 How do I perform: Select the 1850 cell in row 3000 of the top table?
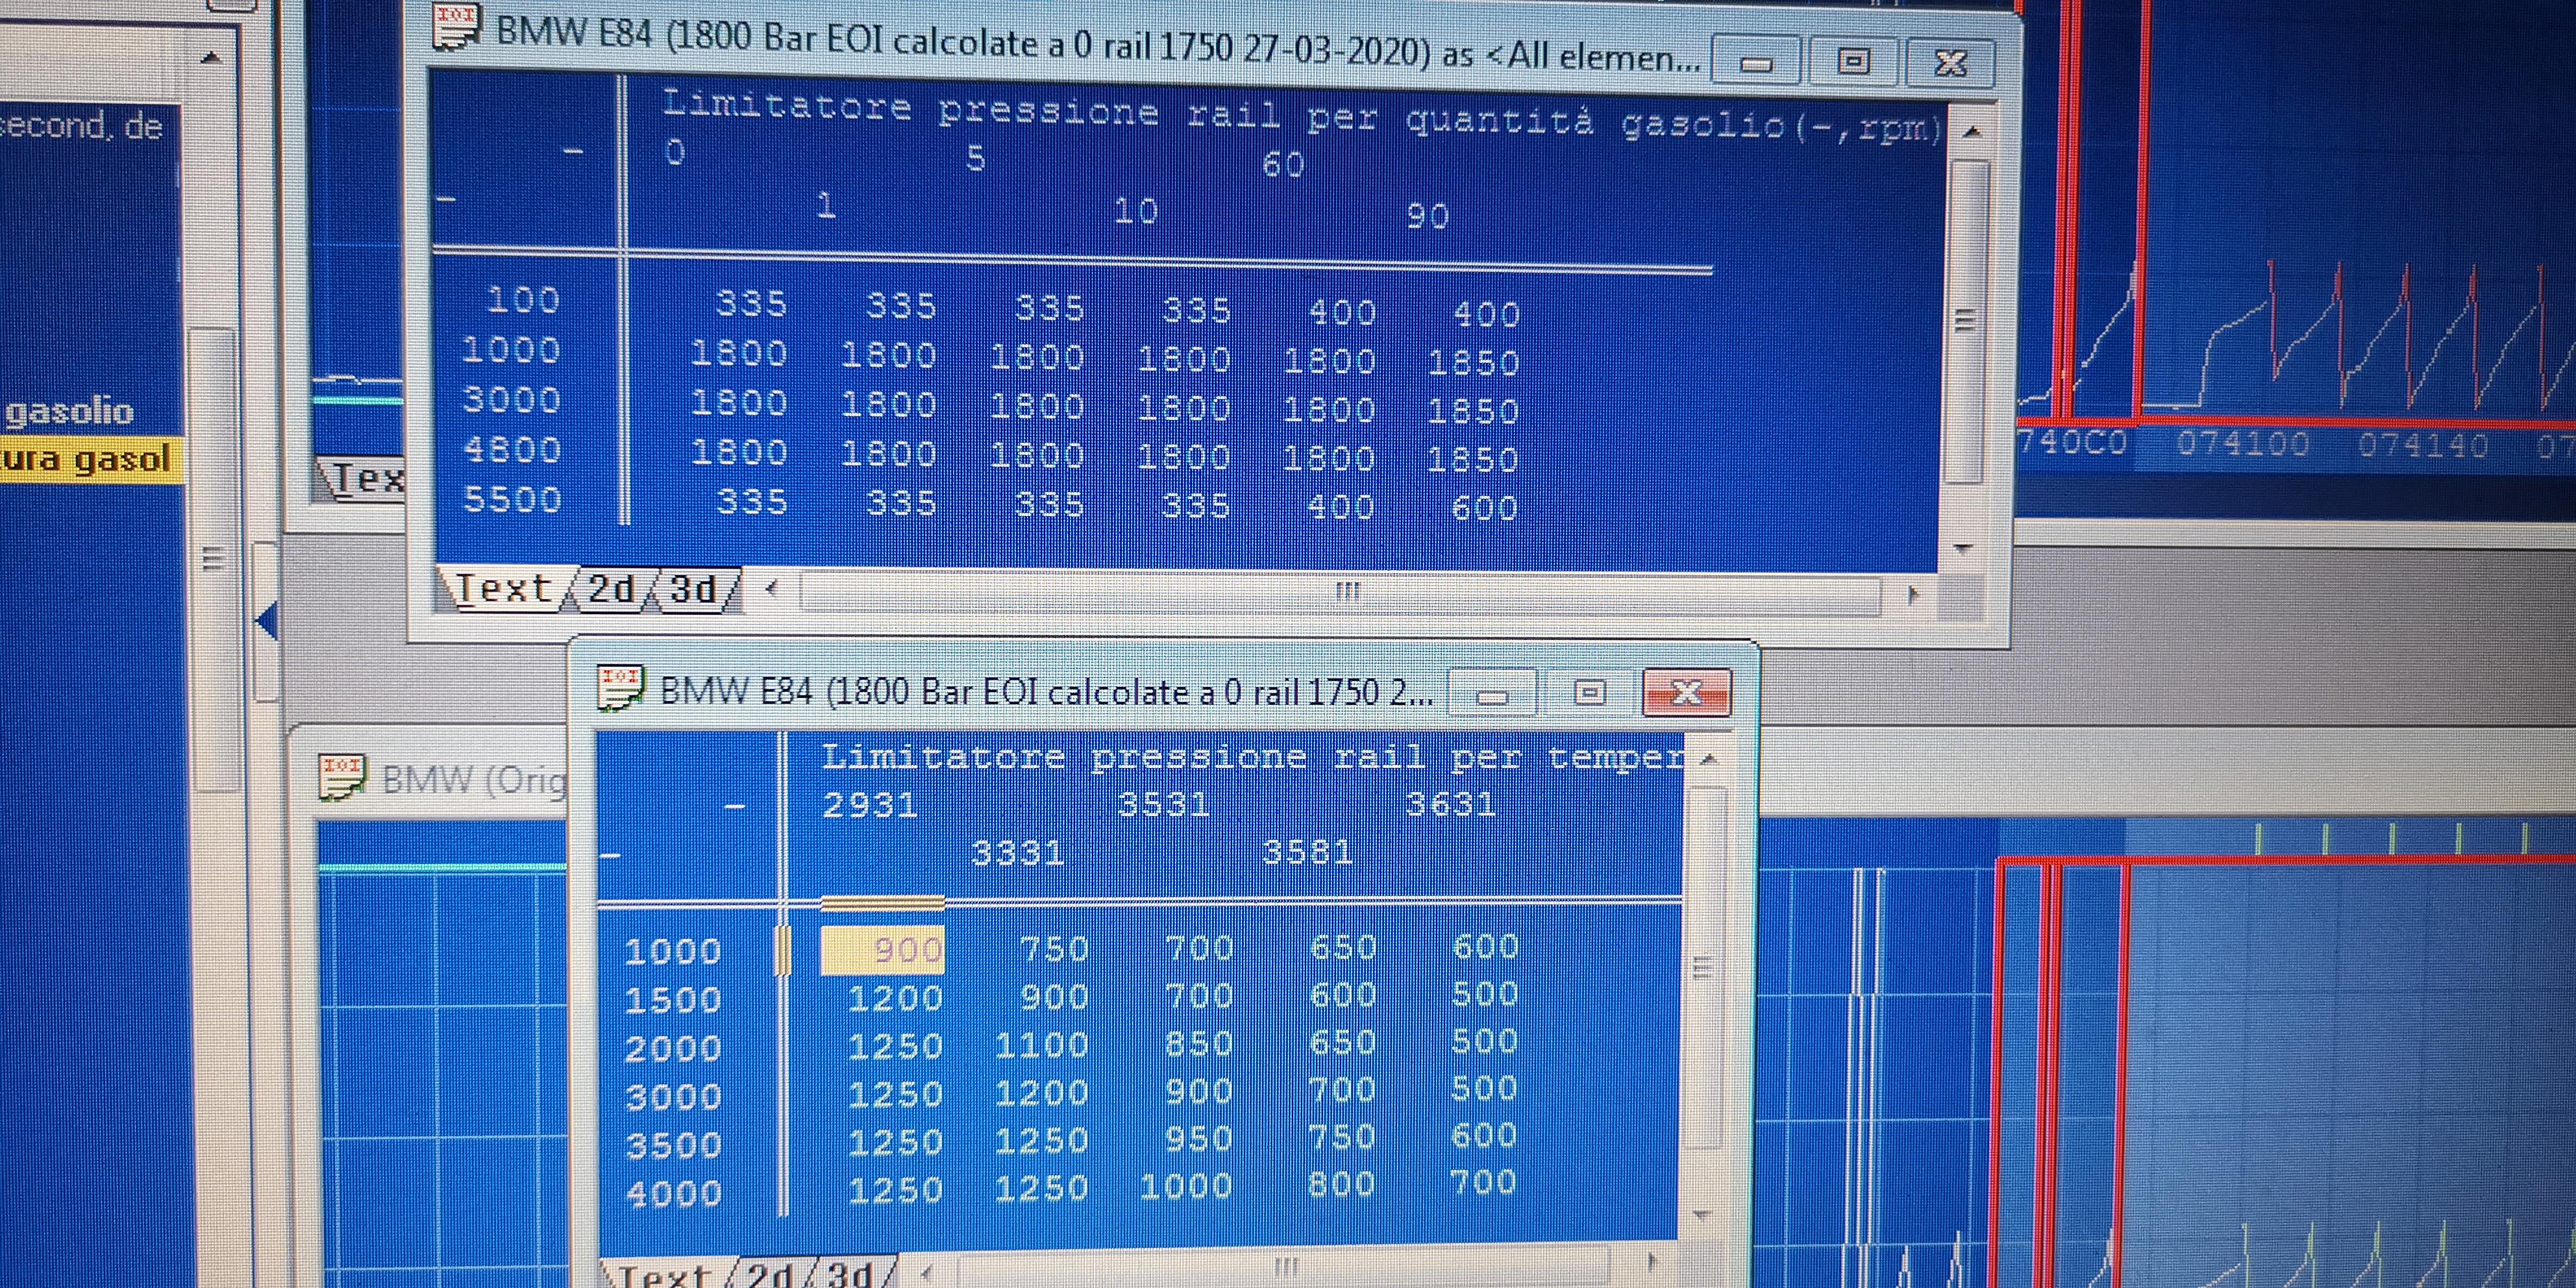[1473, 411]
